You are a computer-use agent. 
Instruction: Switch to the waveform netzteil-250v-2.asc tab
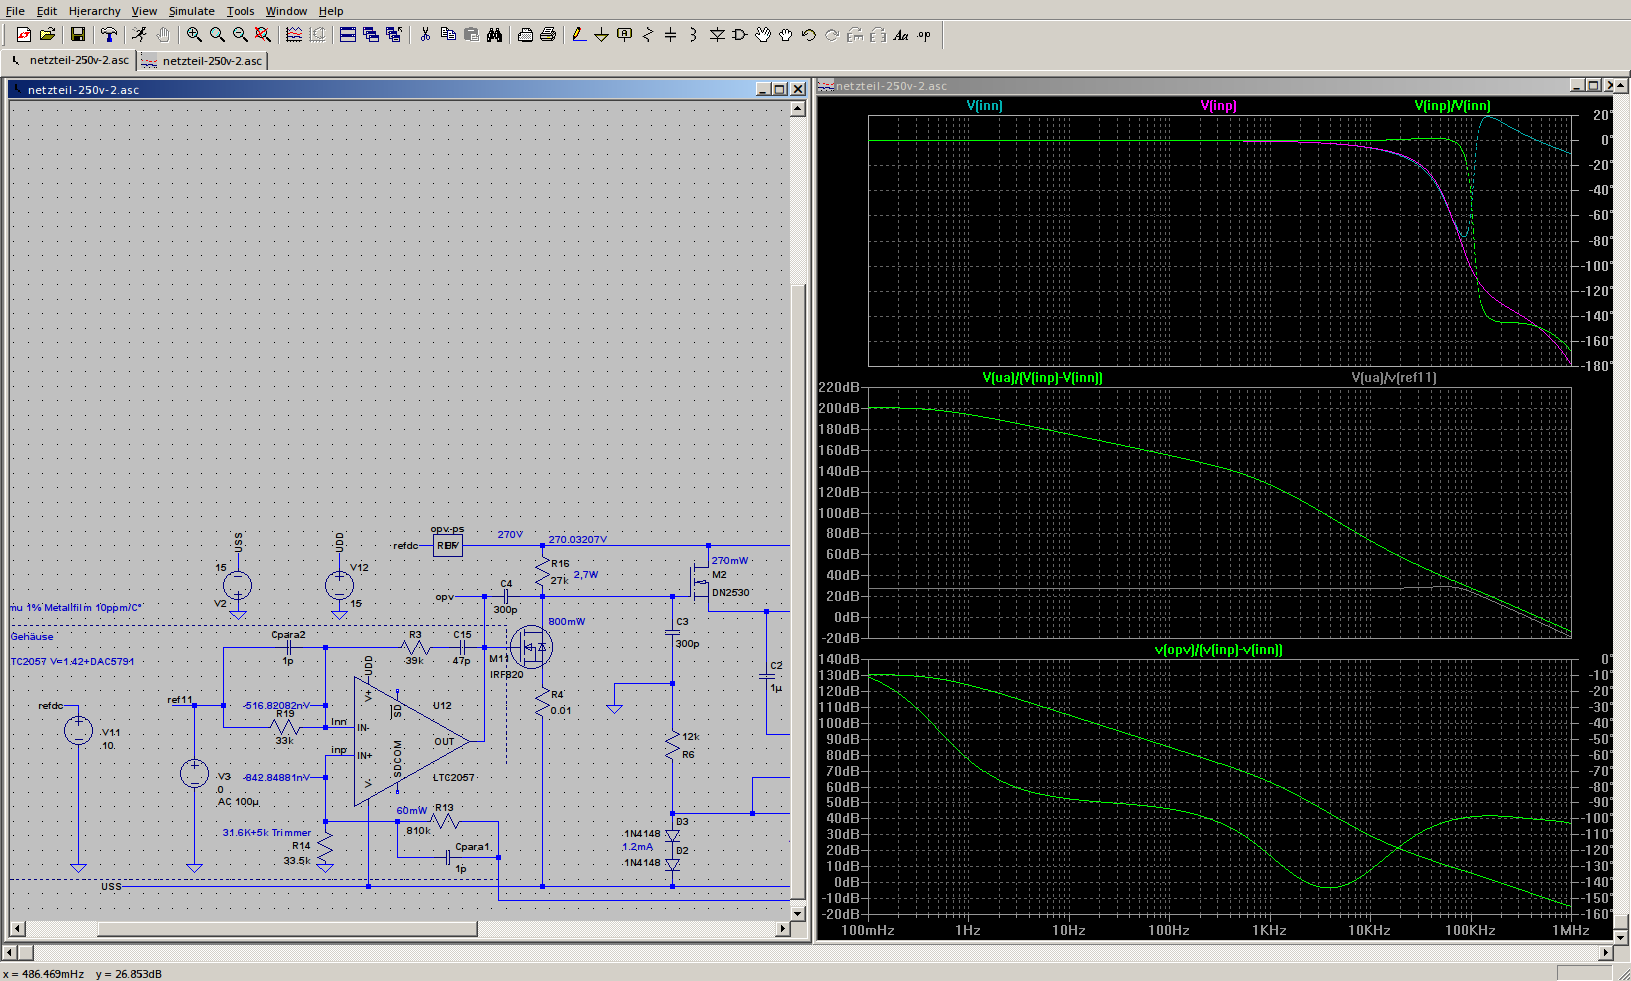click(x=202, y=60)
